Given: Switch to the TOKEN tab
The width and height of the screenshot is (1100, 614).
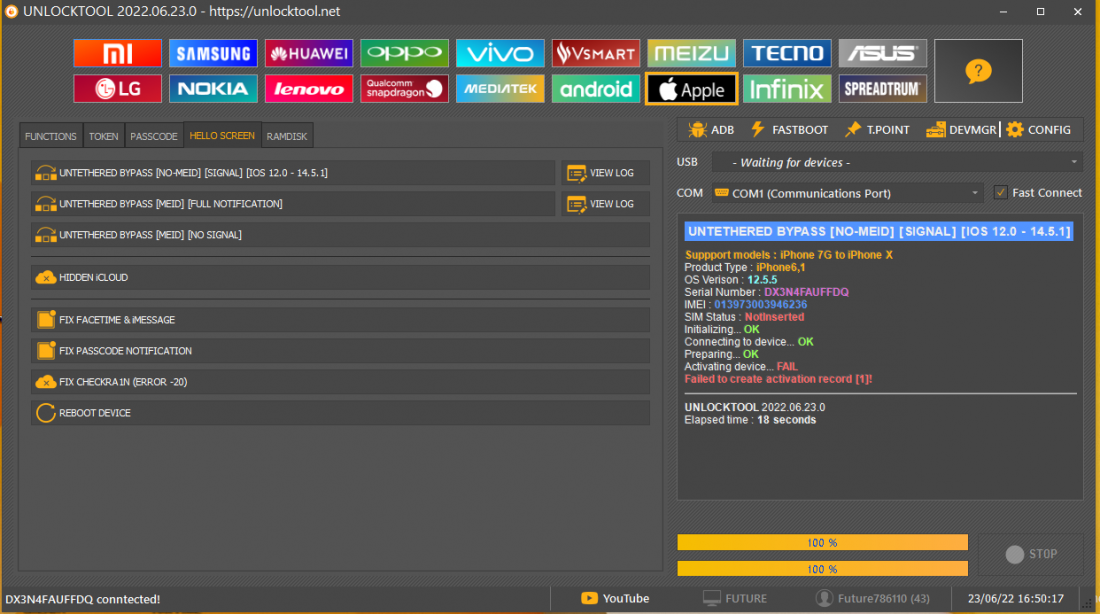Looking at the screenshot, I should [103, 136].
